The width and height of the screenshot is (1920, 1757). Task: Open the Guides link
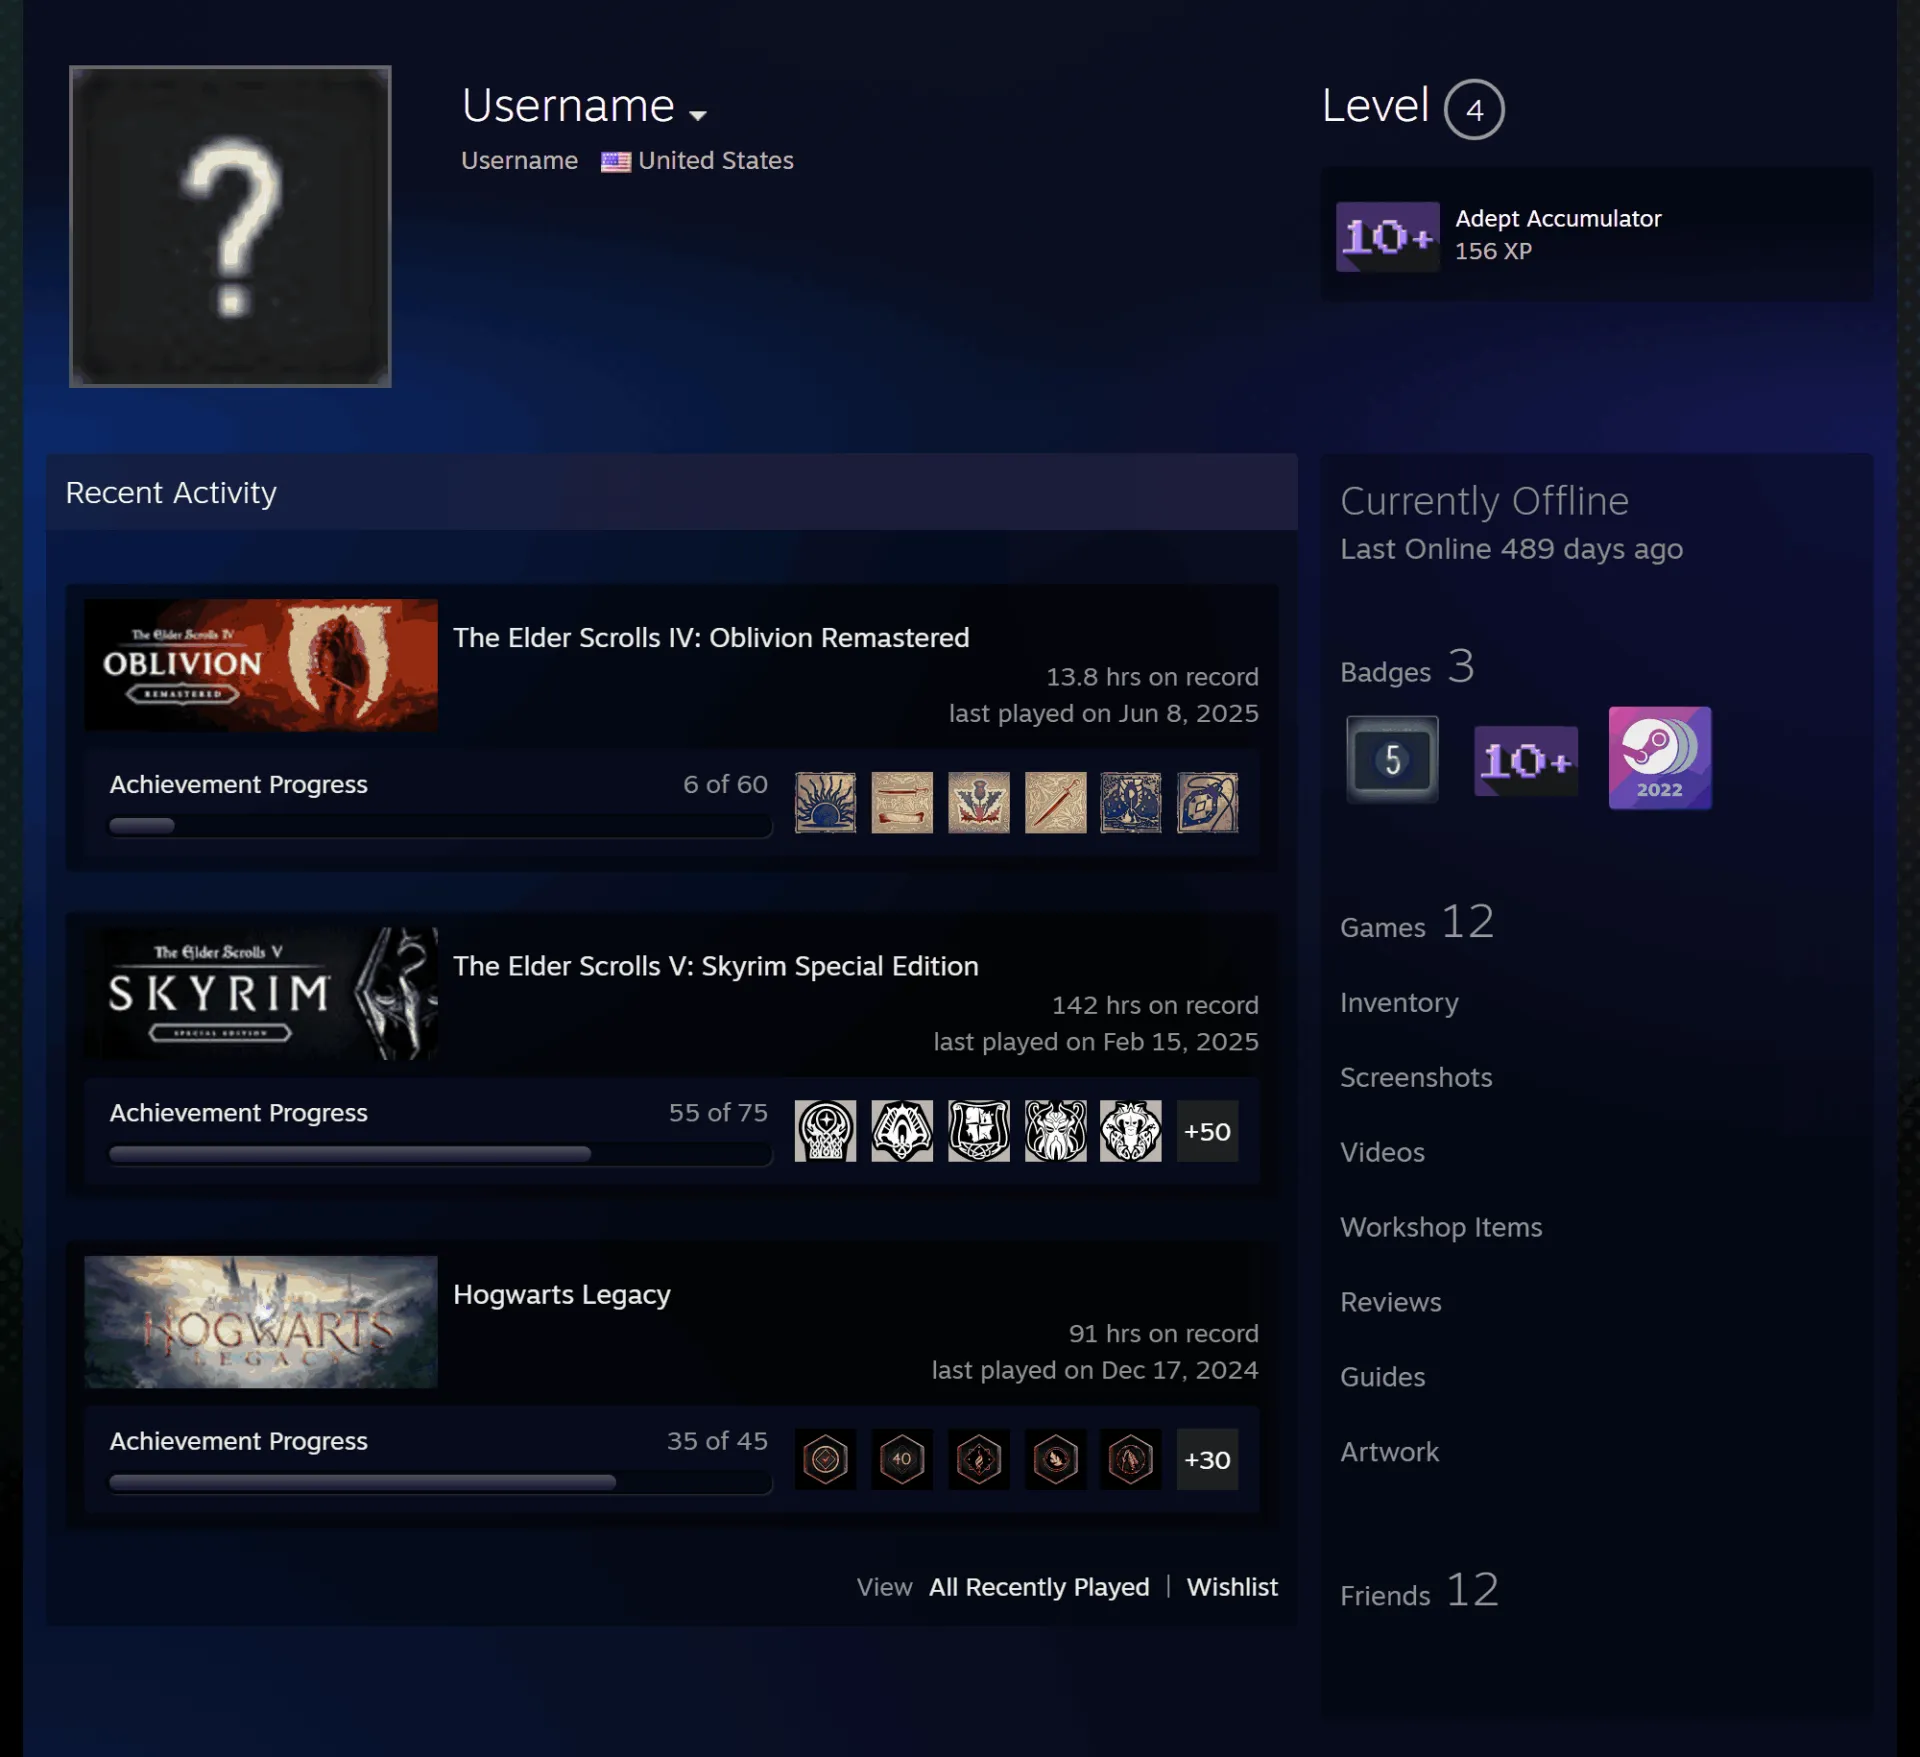click(1382, 1377)
